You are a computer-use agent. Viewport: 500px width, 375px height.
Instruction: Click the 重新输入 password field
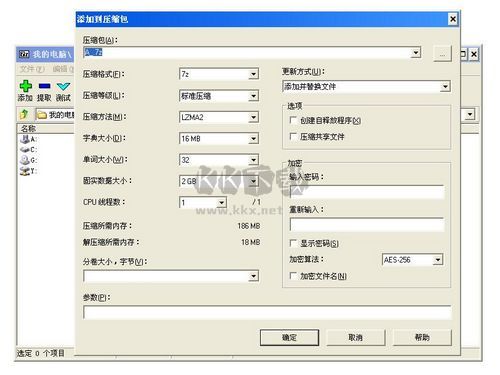coord(367,225)
